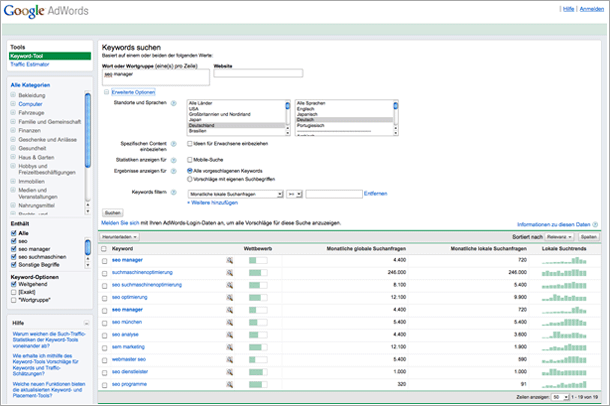The width and height of the screenshot is (610, 406).
Task: Click competition bar for seo dienstleister
Action: pos(258,372)
